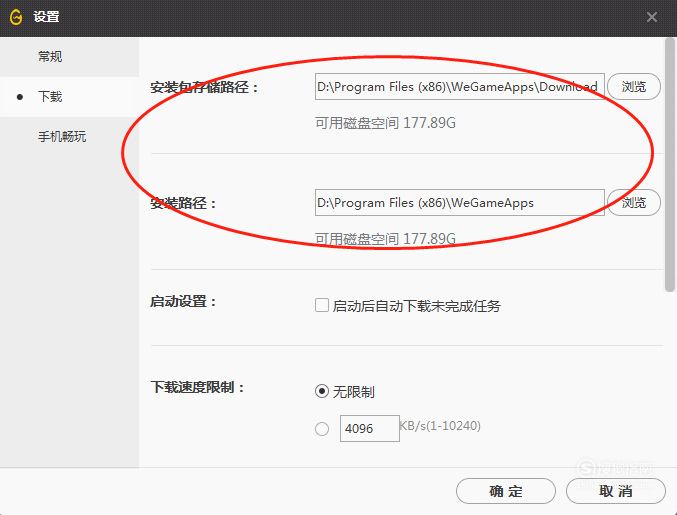Browse for the 安装路径 install folder
Image resolution: width=677 pixels, height=515 pixels.
point(633,202)
